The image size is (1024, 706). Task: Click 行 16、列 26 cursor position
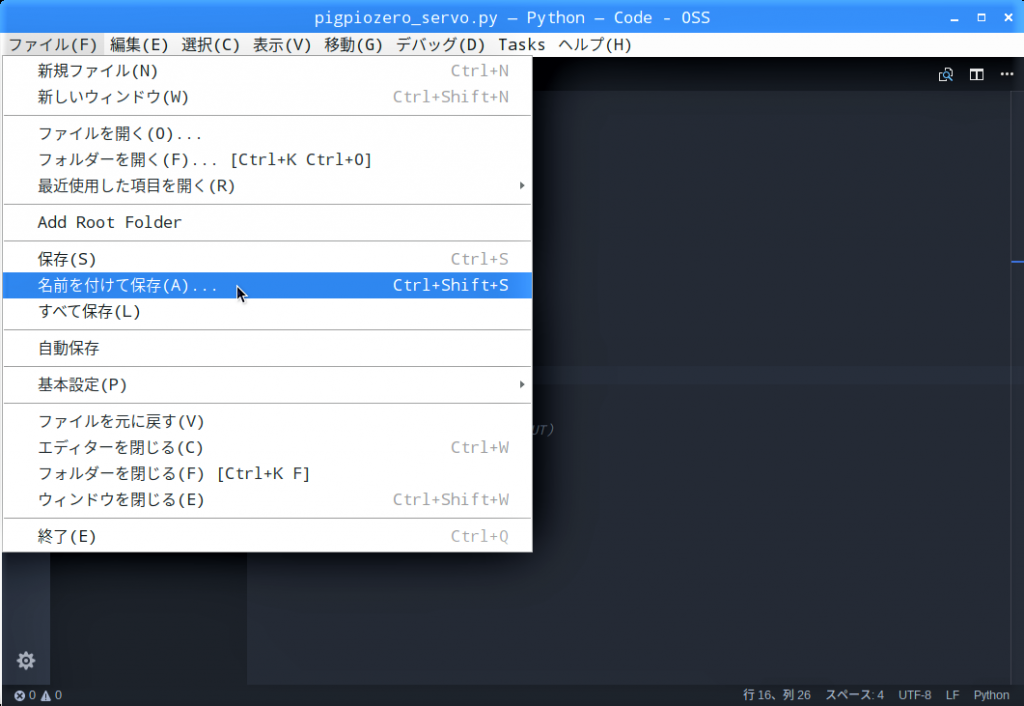pos(777,695)
